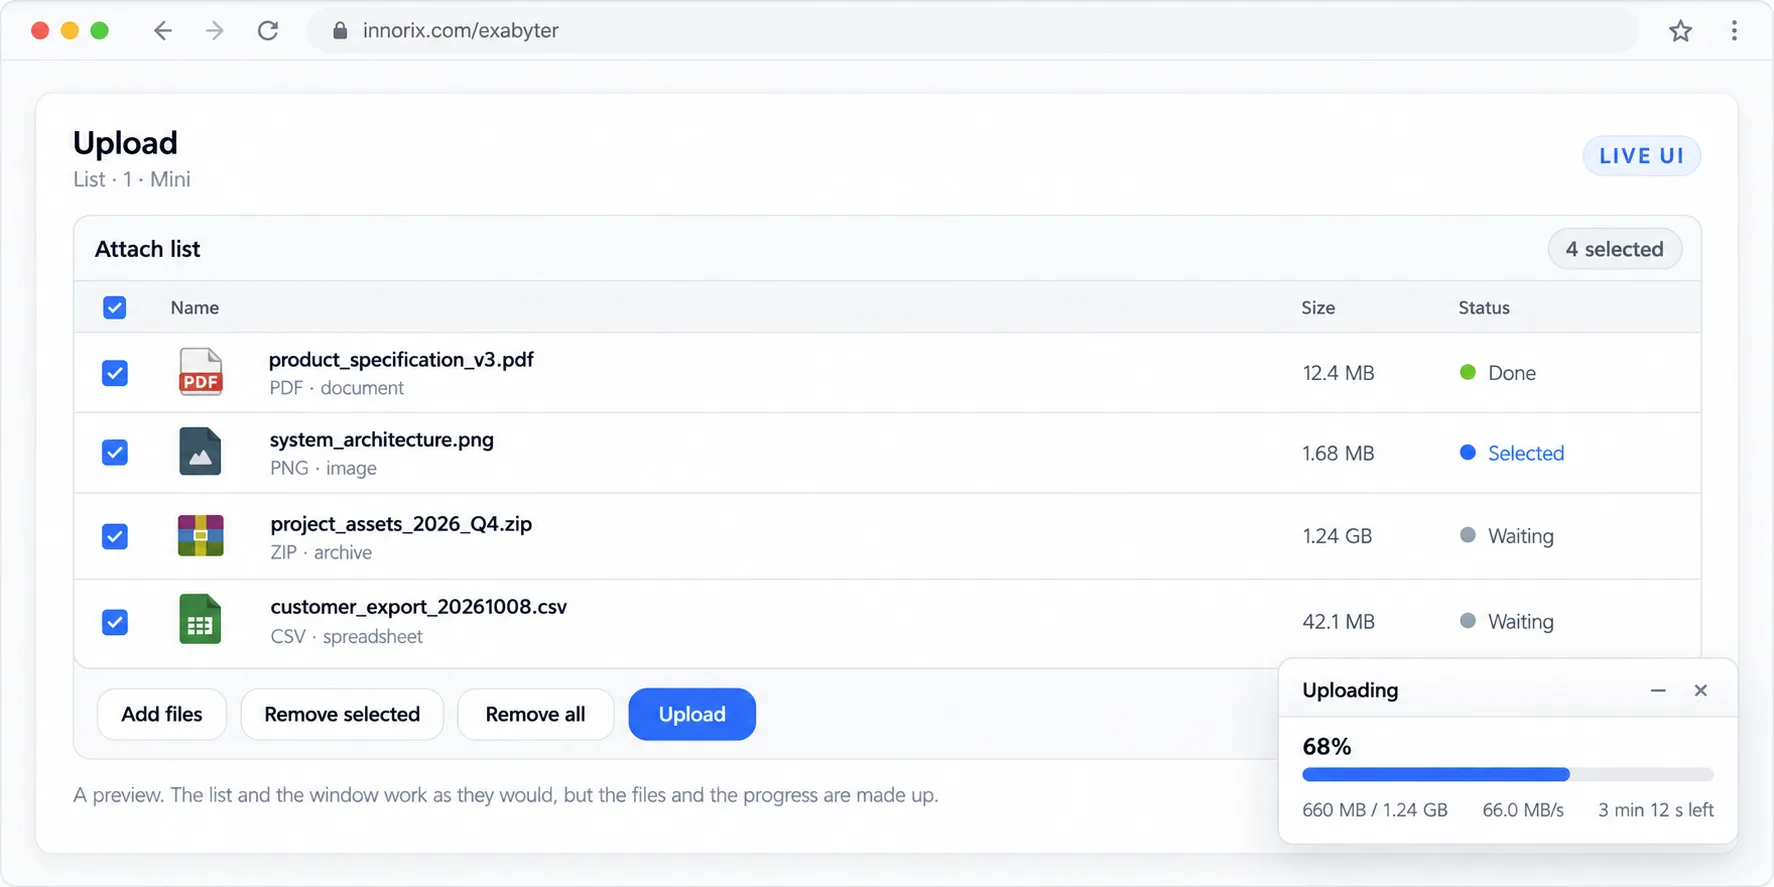This screenshot has width=1774, height=887.
Task: Click the Size column header
Action: click(x=1318, y=307)
